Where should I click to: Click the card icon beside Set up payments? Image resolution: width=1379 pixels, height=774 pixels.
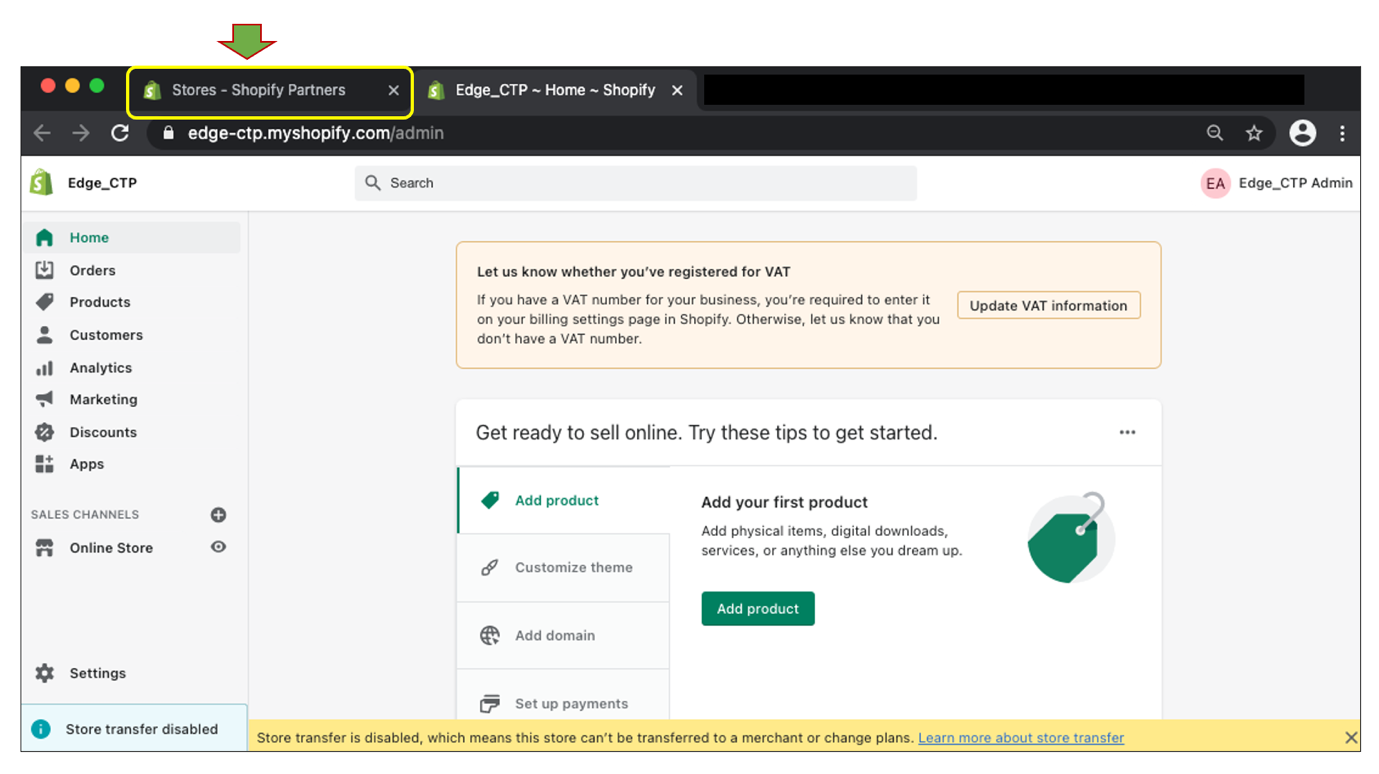(489, 704)
